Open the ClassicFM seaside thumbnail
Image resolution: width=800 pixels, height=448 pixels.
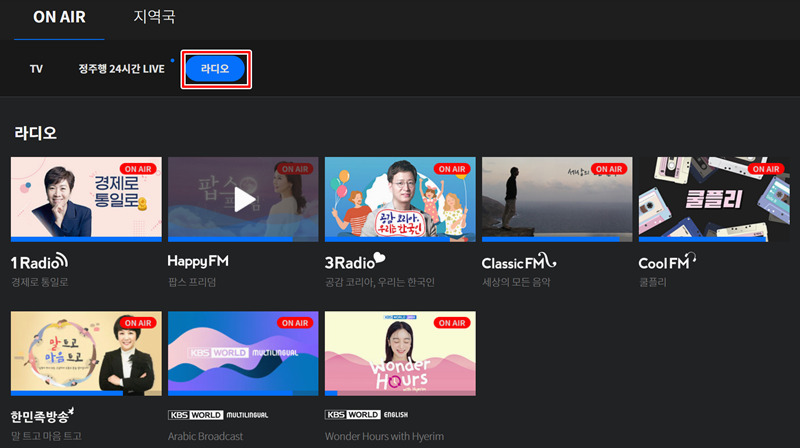tap(557, 200)
